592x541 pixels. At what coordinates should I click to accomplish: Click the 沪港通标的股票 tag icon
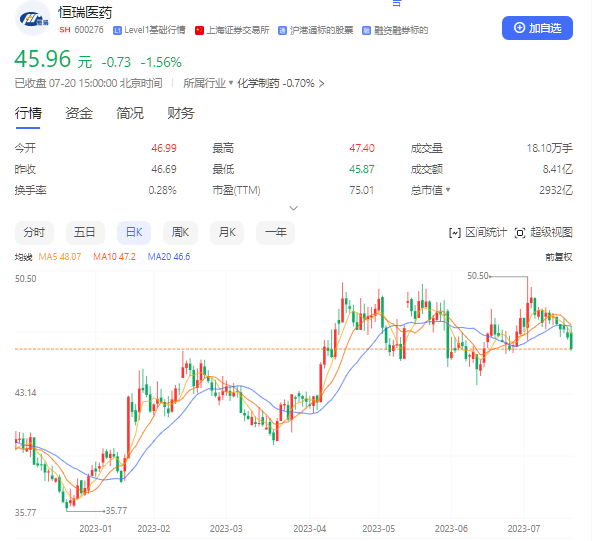[x=282, y=31]
